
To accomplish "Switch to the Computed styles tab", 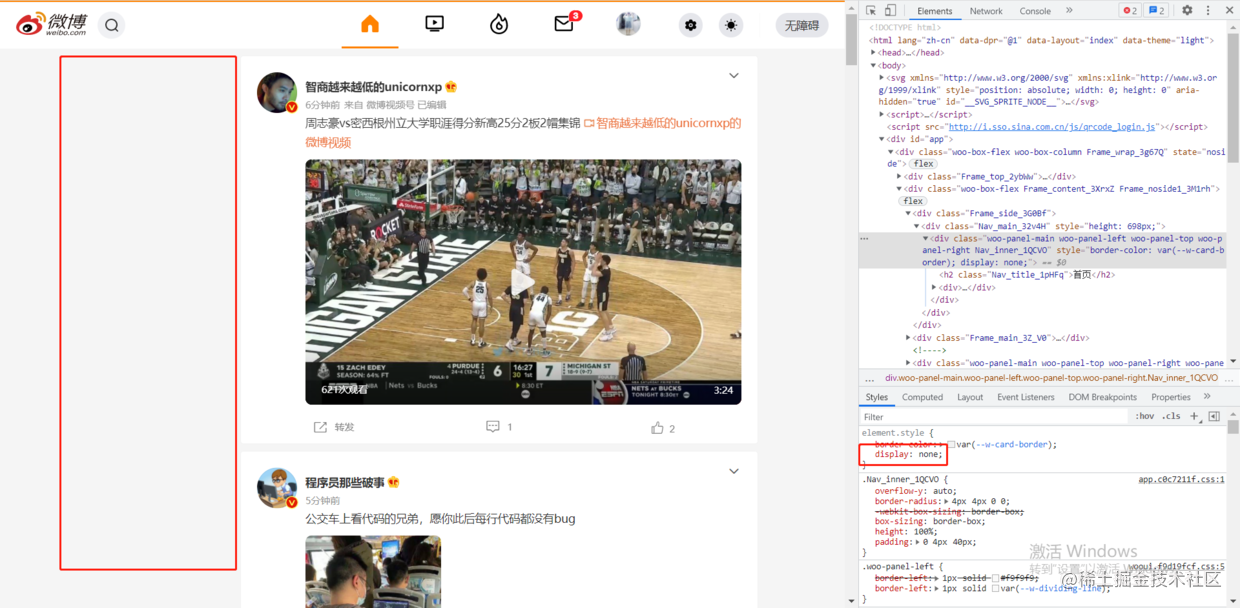I will 922,397.
